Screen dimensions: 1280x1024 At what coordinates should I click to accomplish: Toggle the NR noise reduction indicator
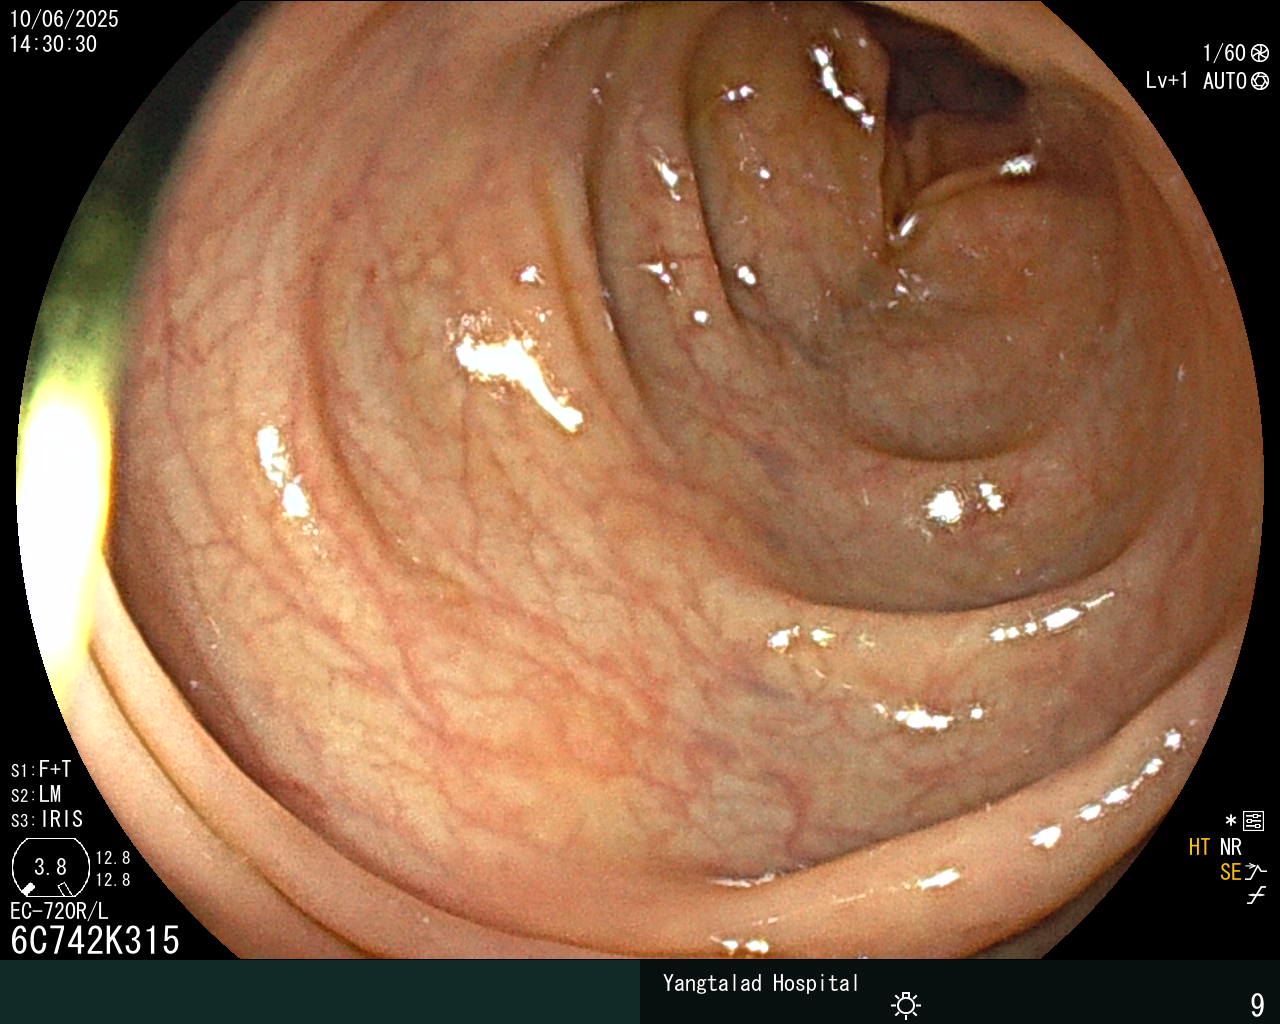click(1230, 847)
